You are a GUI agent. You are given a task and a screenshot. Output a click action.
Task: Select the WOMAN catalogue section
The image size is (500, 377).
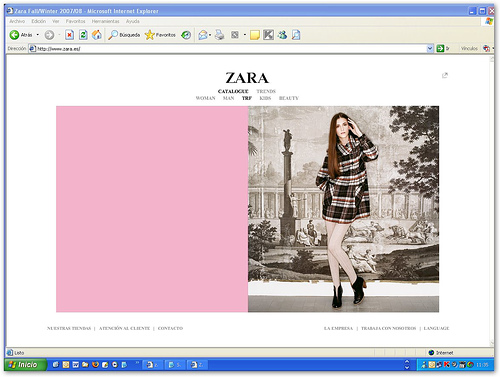click(205, 98)
